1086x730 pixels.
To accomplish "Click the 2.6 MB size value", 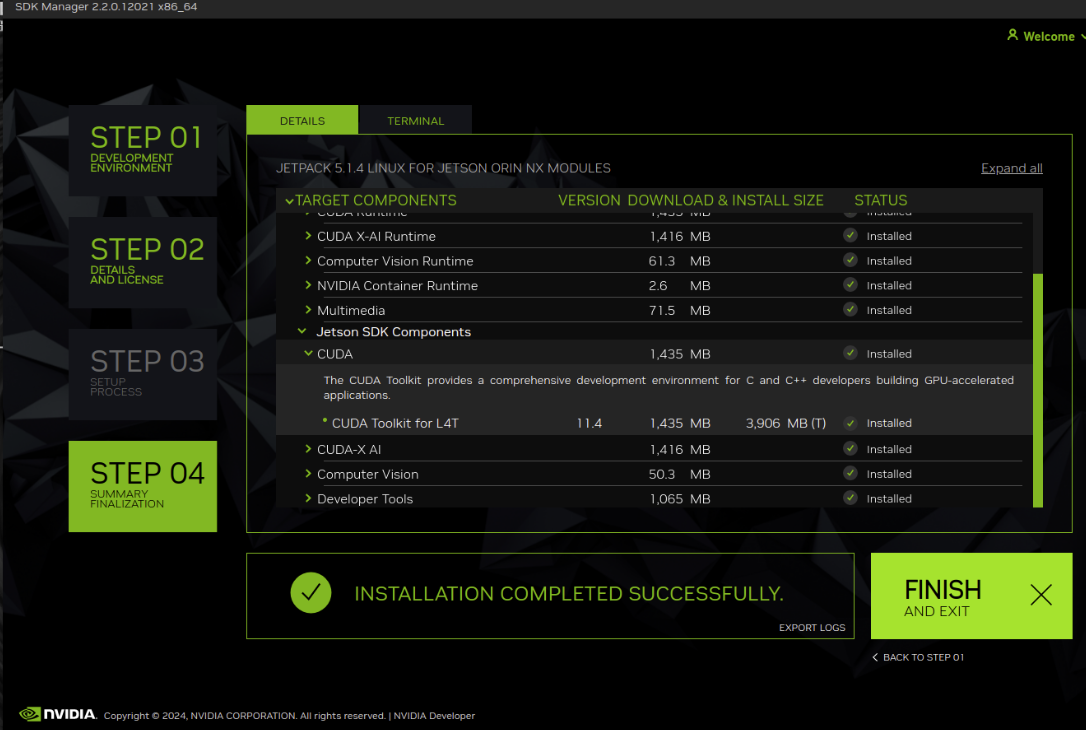I will [x=679, y=285].
